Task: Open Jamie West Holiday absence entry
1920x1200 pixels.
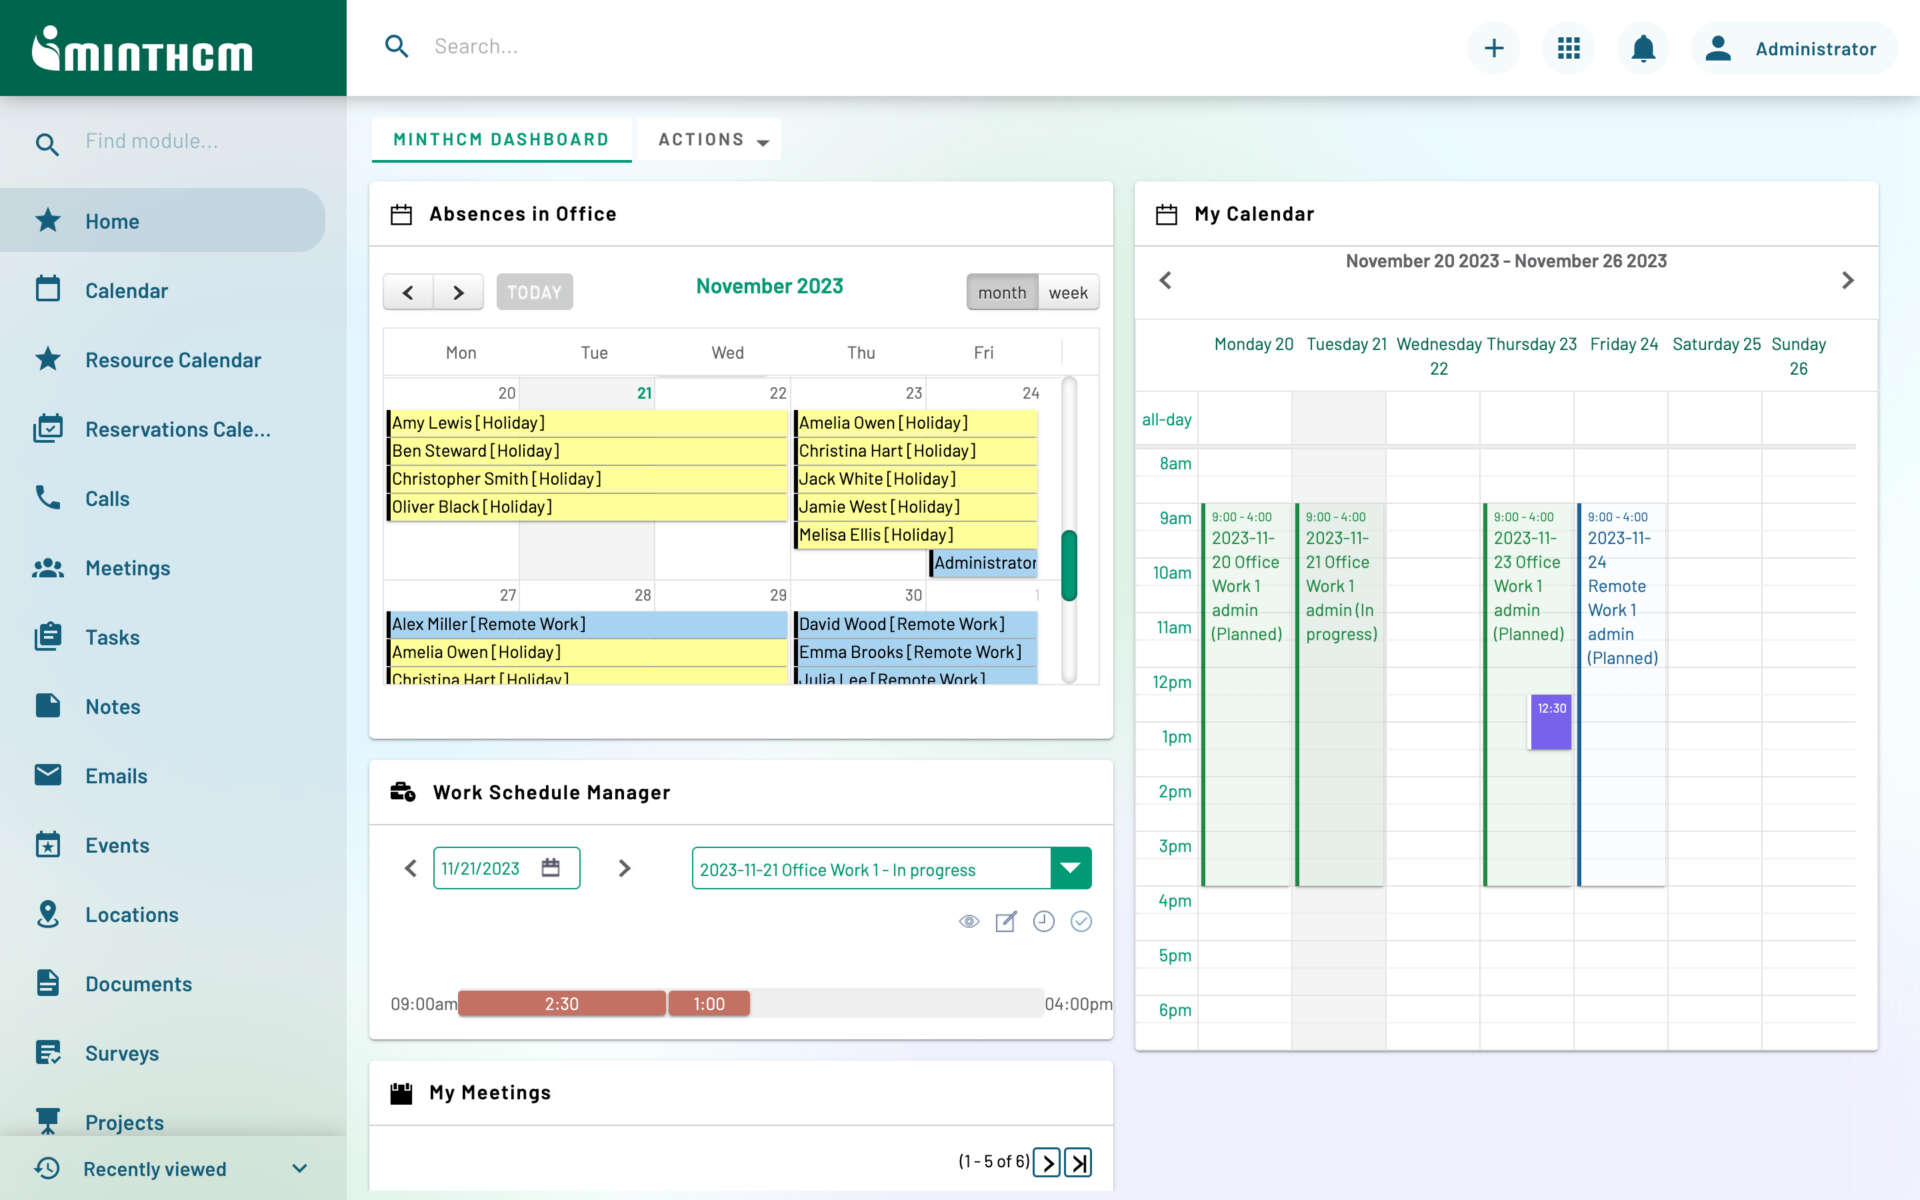Action: [x=915, y=507]
